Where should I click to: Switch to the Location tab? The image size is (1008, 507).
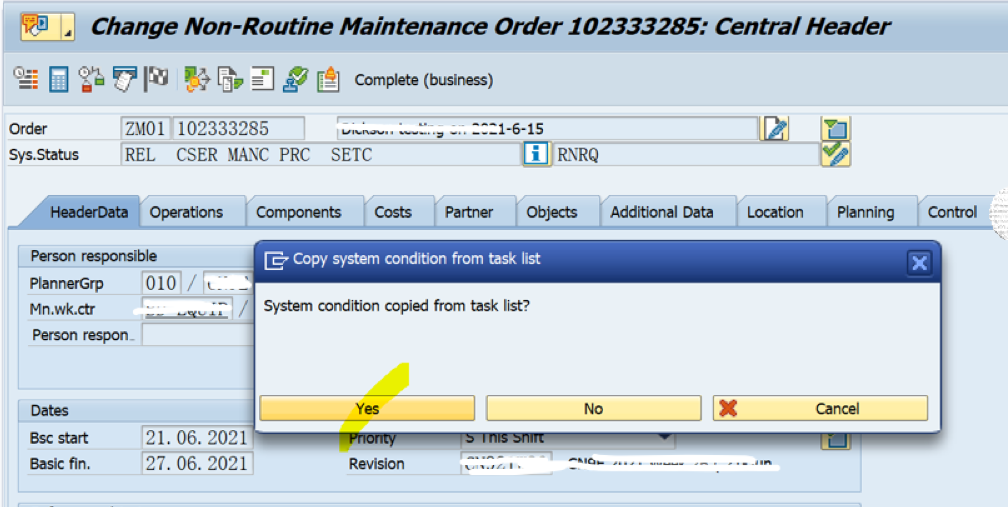click(x=775, y=213)
